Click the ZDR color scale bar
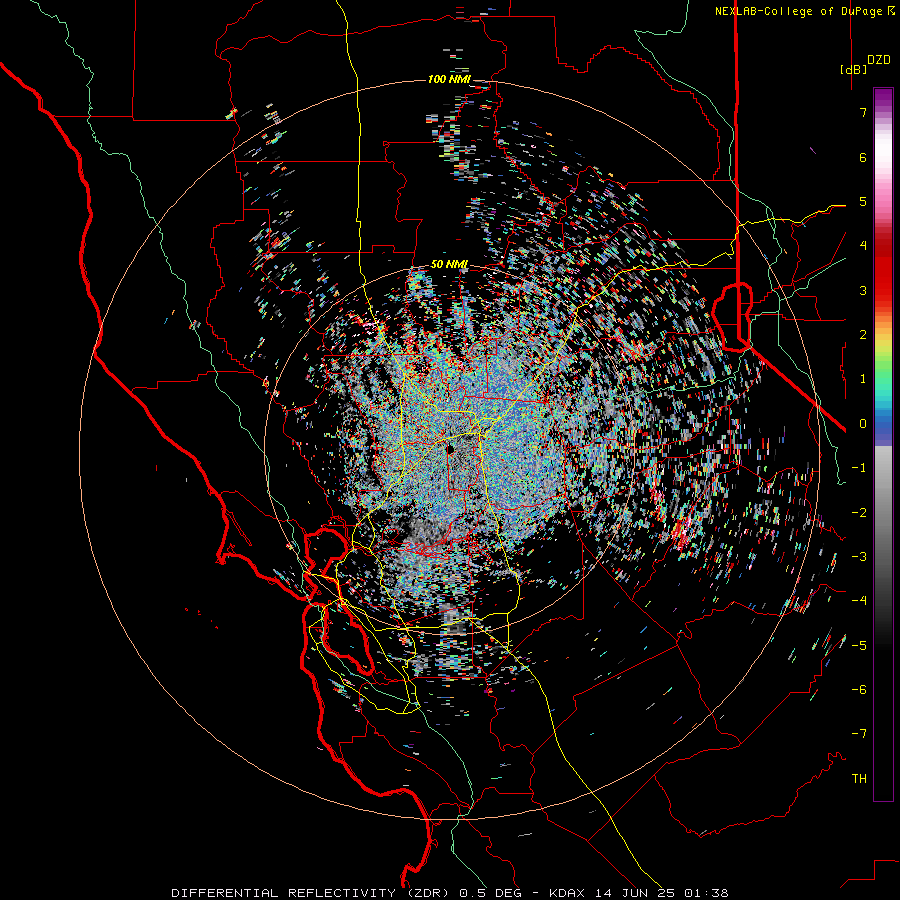Viewport: 900px width, 900px height. 883,444
